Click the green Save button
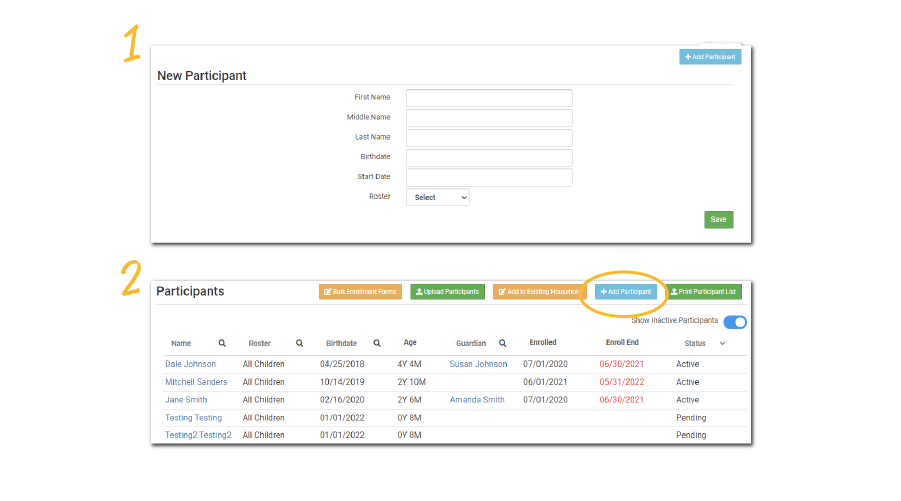Image resolution: width=901 pixels, height=501 pixels. click(718, 220)
